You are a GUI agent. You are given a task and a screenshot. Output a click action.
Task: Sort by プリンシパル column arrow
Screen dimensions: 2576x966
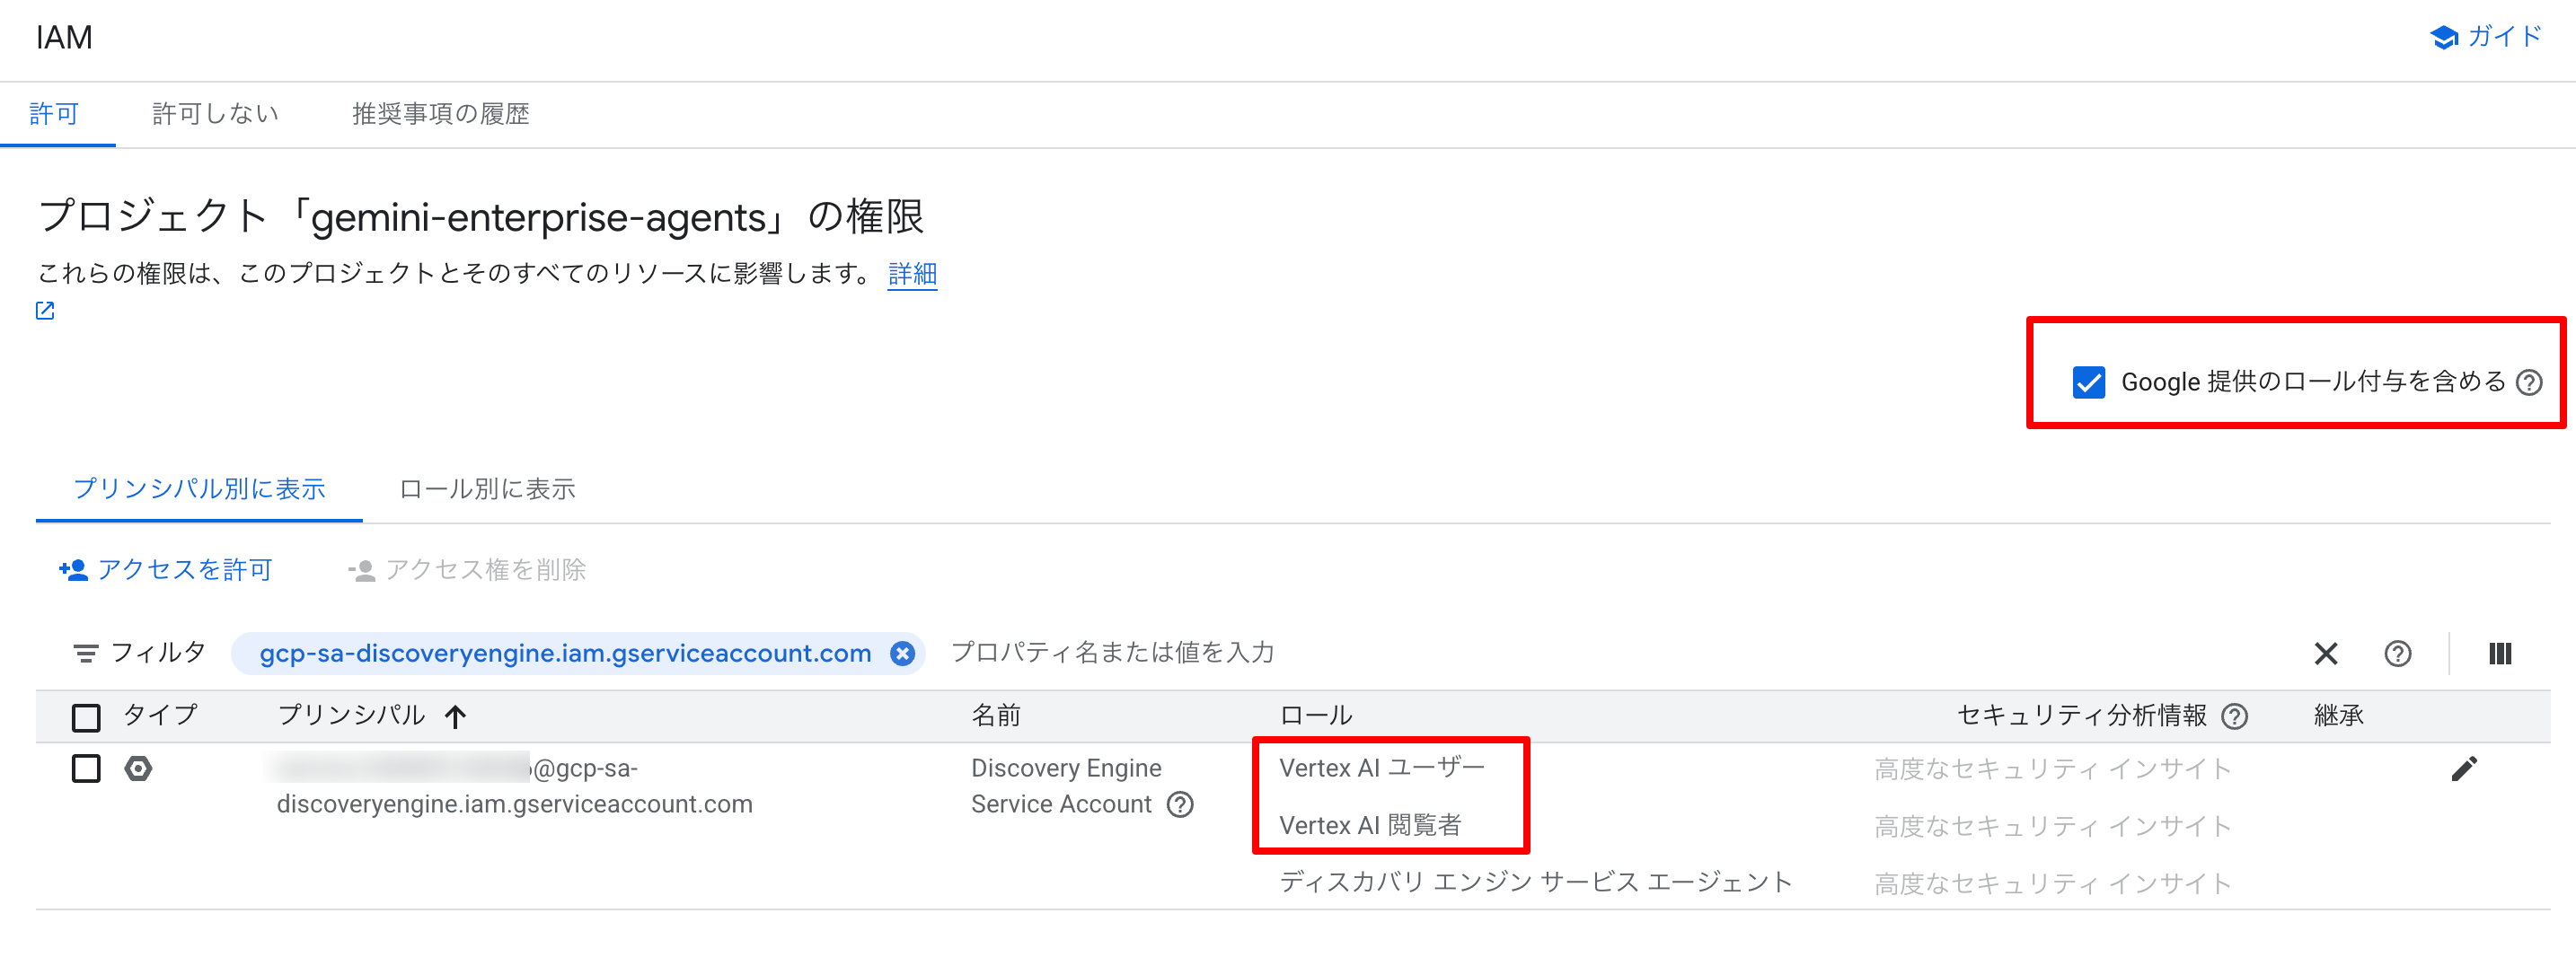456,716
